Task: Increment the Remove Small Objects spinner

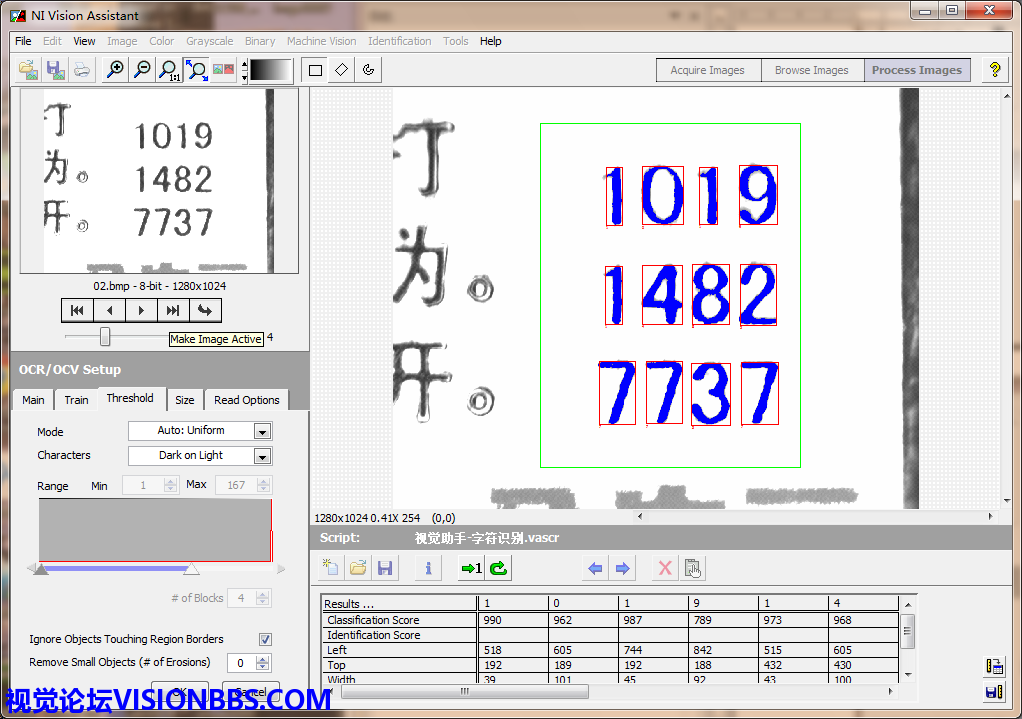Action: tap(263, 658)
